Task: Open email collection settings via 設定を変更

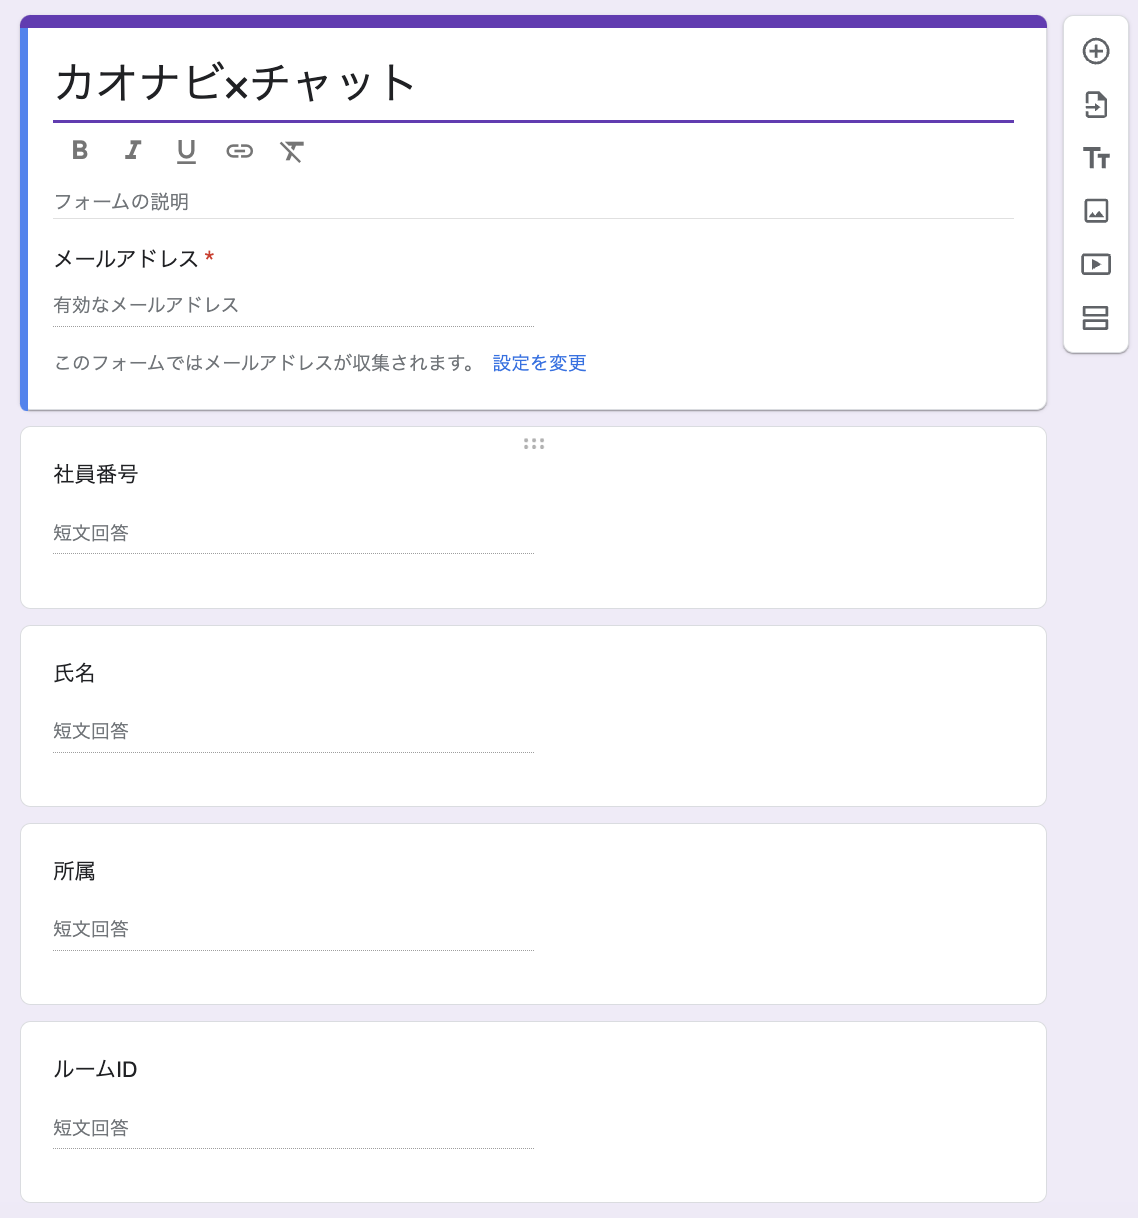Action: pyautogui.click(x=538, y=363)
